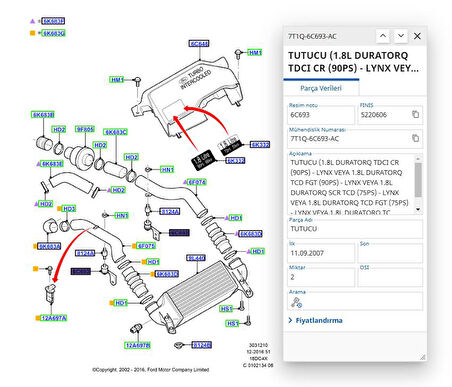The width and height of the screenshot is (452, 387).
Task: Copy the Mühendislik Numarası value
Action: [x=415, y=138]
